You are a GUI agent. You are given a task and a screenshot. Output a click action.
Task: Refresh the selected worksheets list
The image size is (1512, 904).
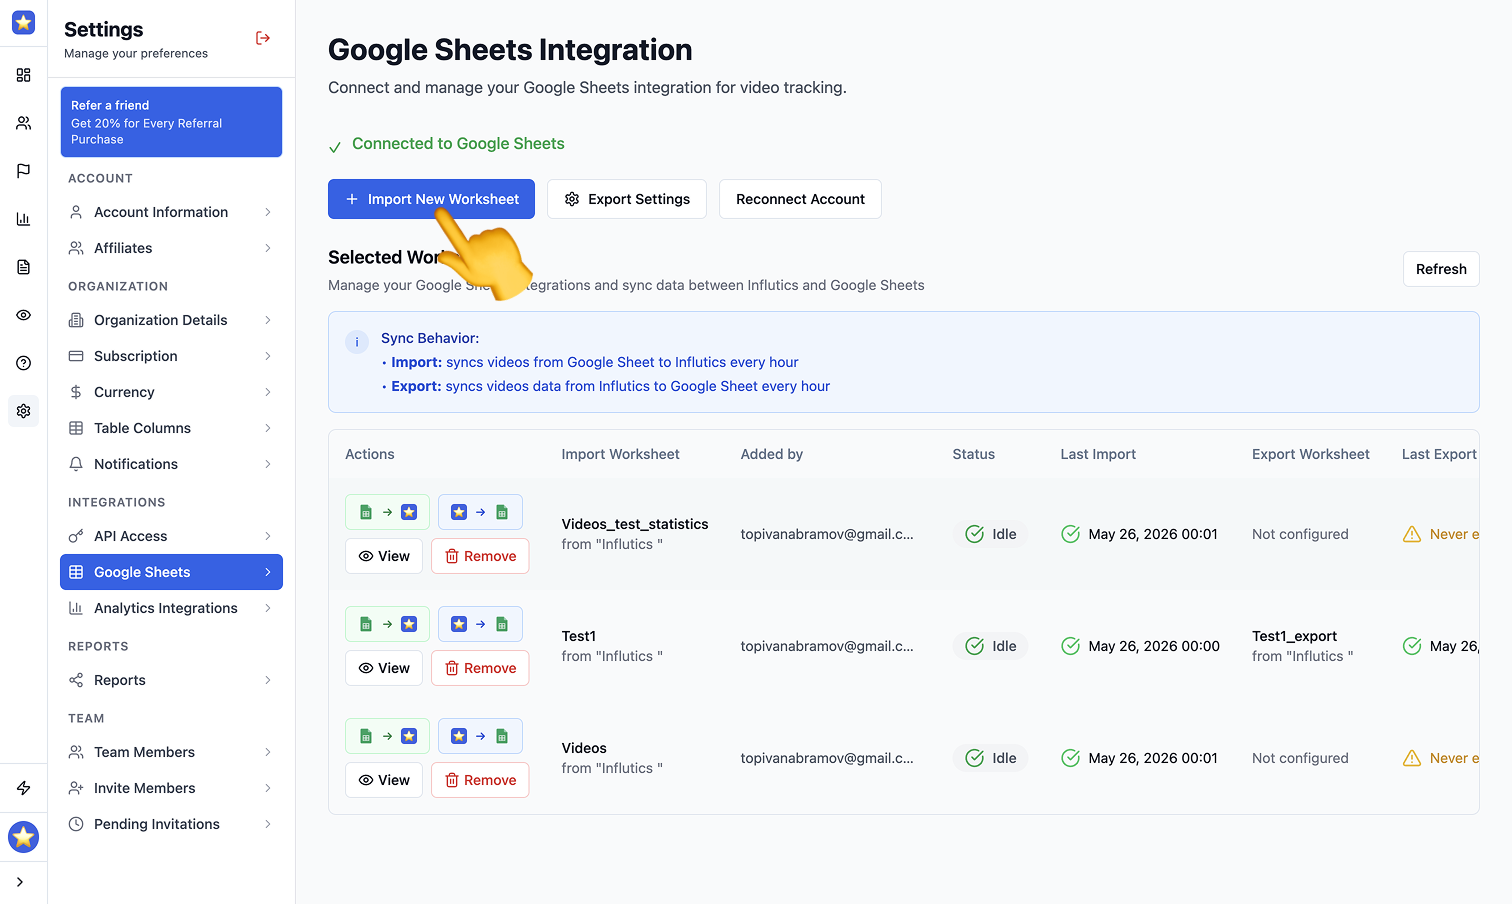(1441, 269)
